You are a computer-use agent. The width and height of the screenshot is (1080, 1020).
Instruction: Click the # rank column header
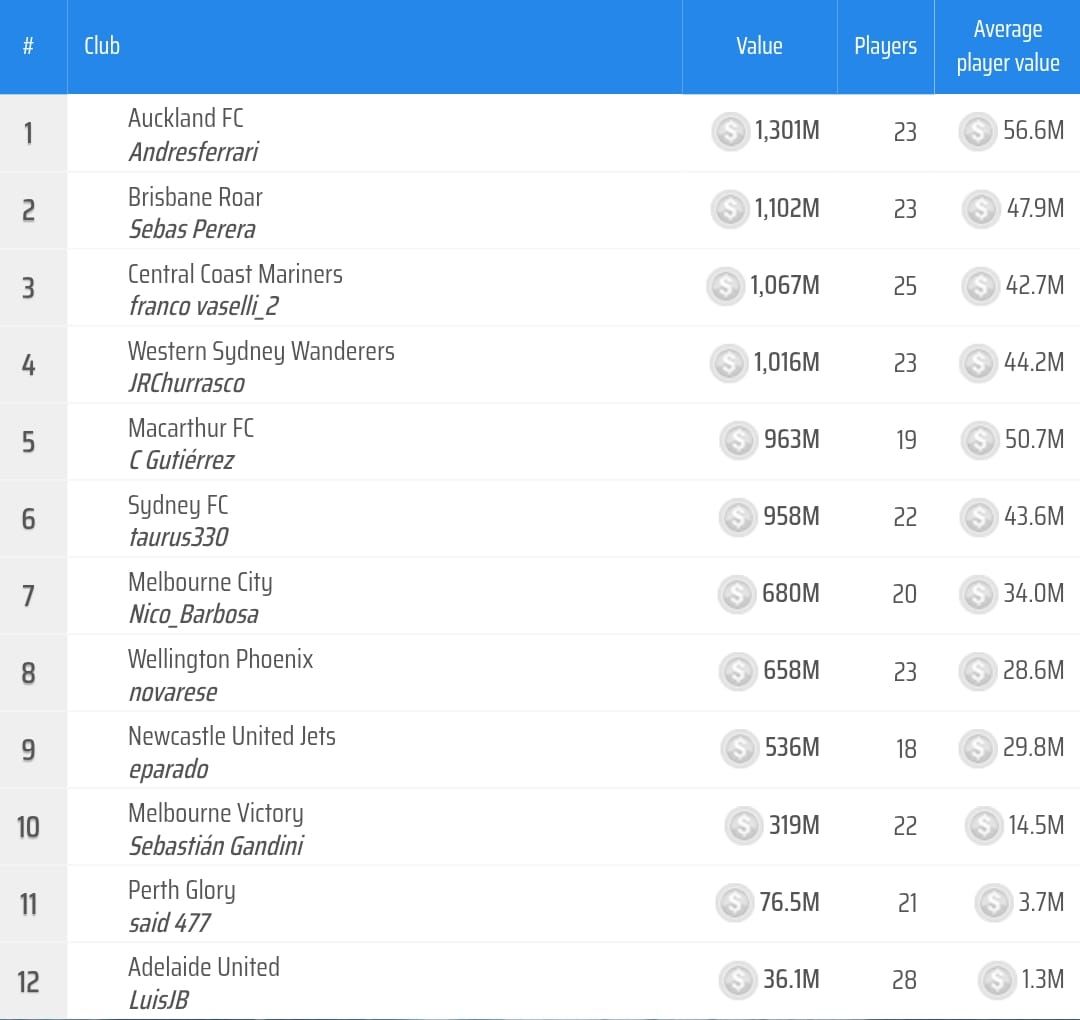tap(28, 46)
